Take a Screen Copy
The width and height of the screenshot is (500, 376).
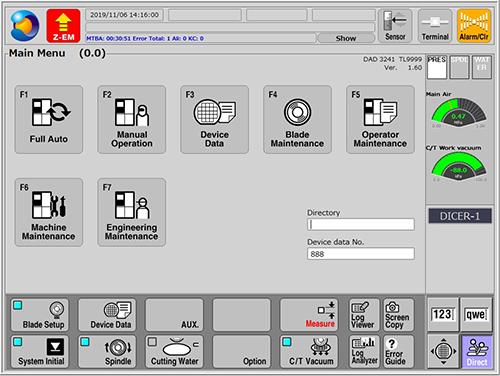(x=398, y=315)
